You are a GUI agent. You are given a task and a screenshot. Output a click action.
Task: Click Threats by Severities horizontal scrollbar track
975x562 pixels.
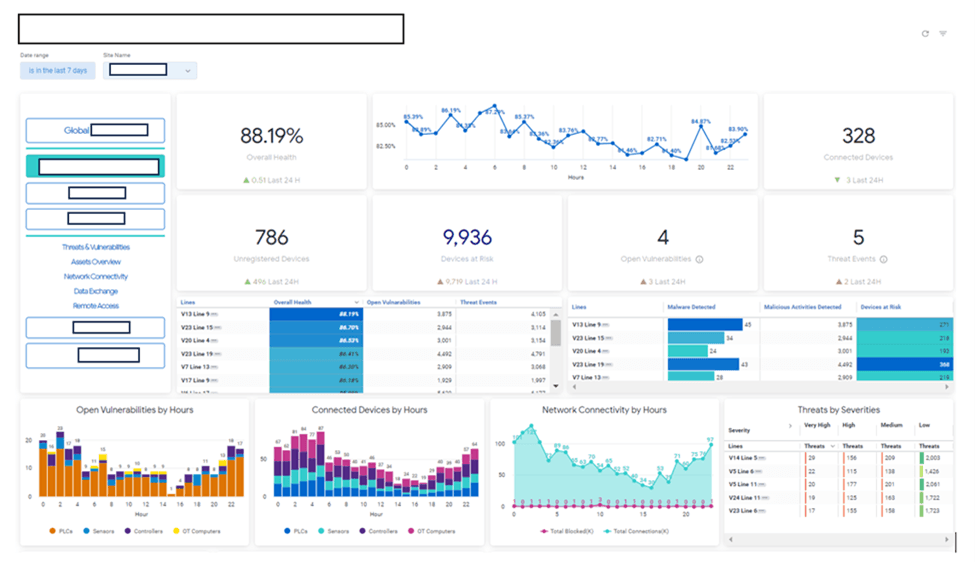pyautogui.click(x=838, y=540)
